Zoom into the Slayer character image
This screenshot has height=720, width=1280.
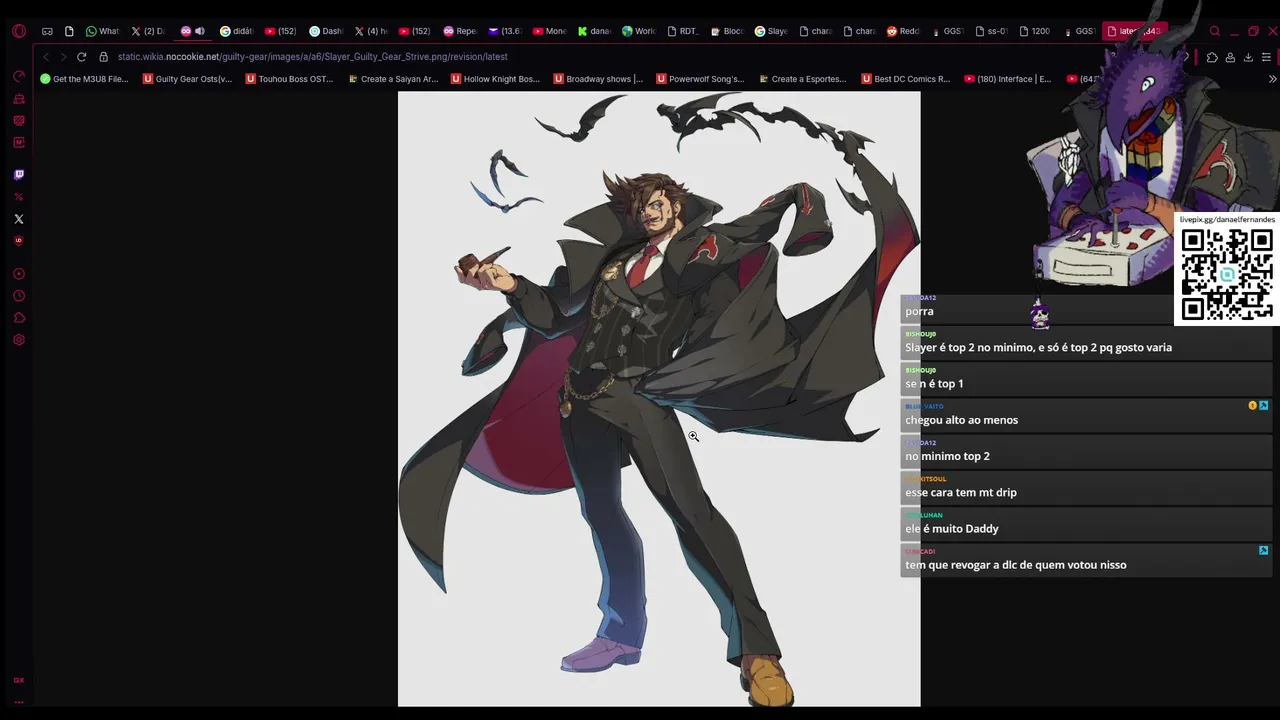(659, 399)
